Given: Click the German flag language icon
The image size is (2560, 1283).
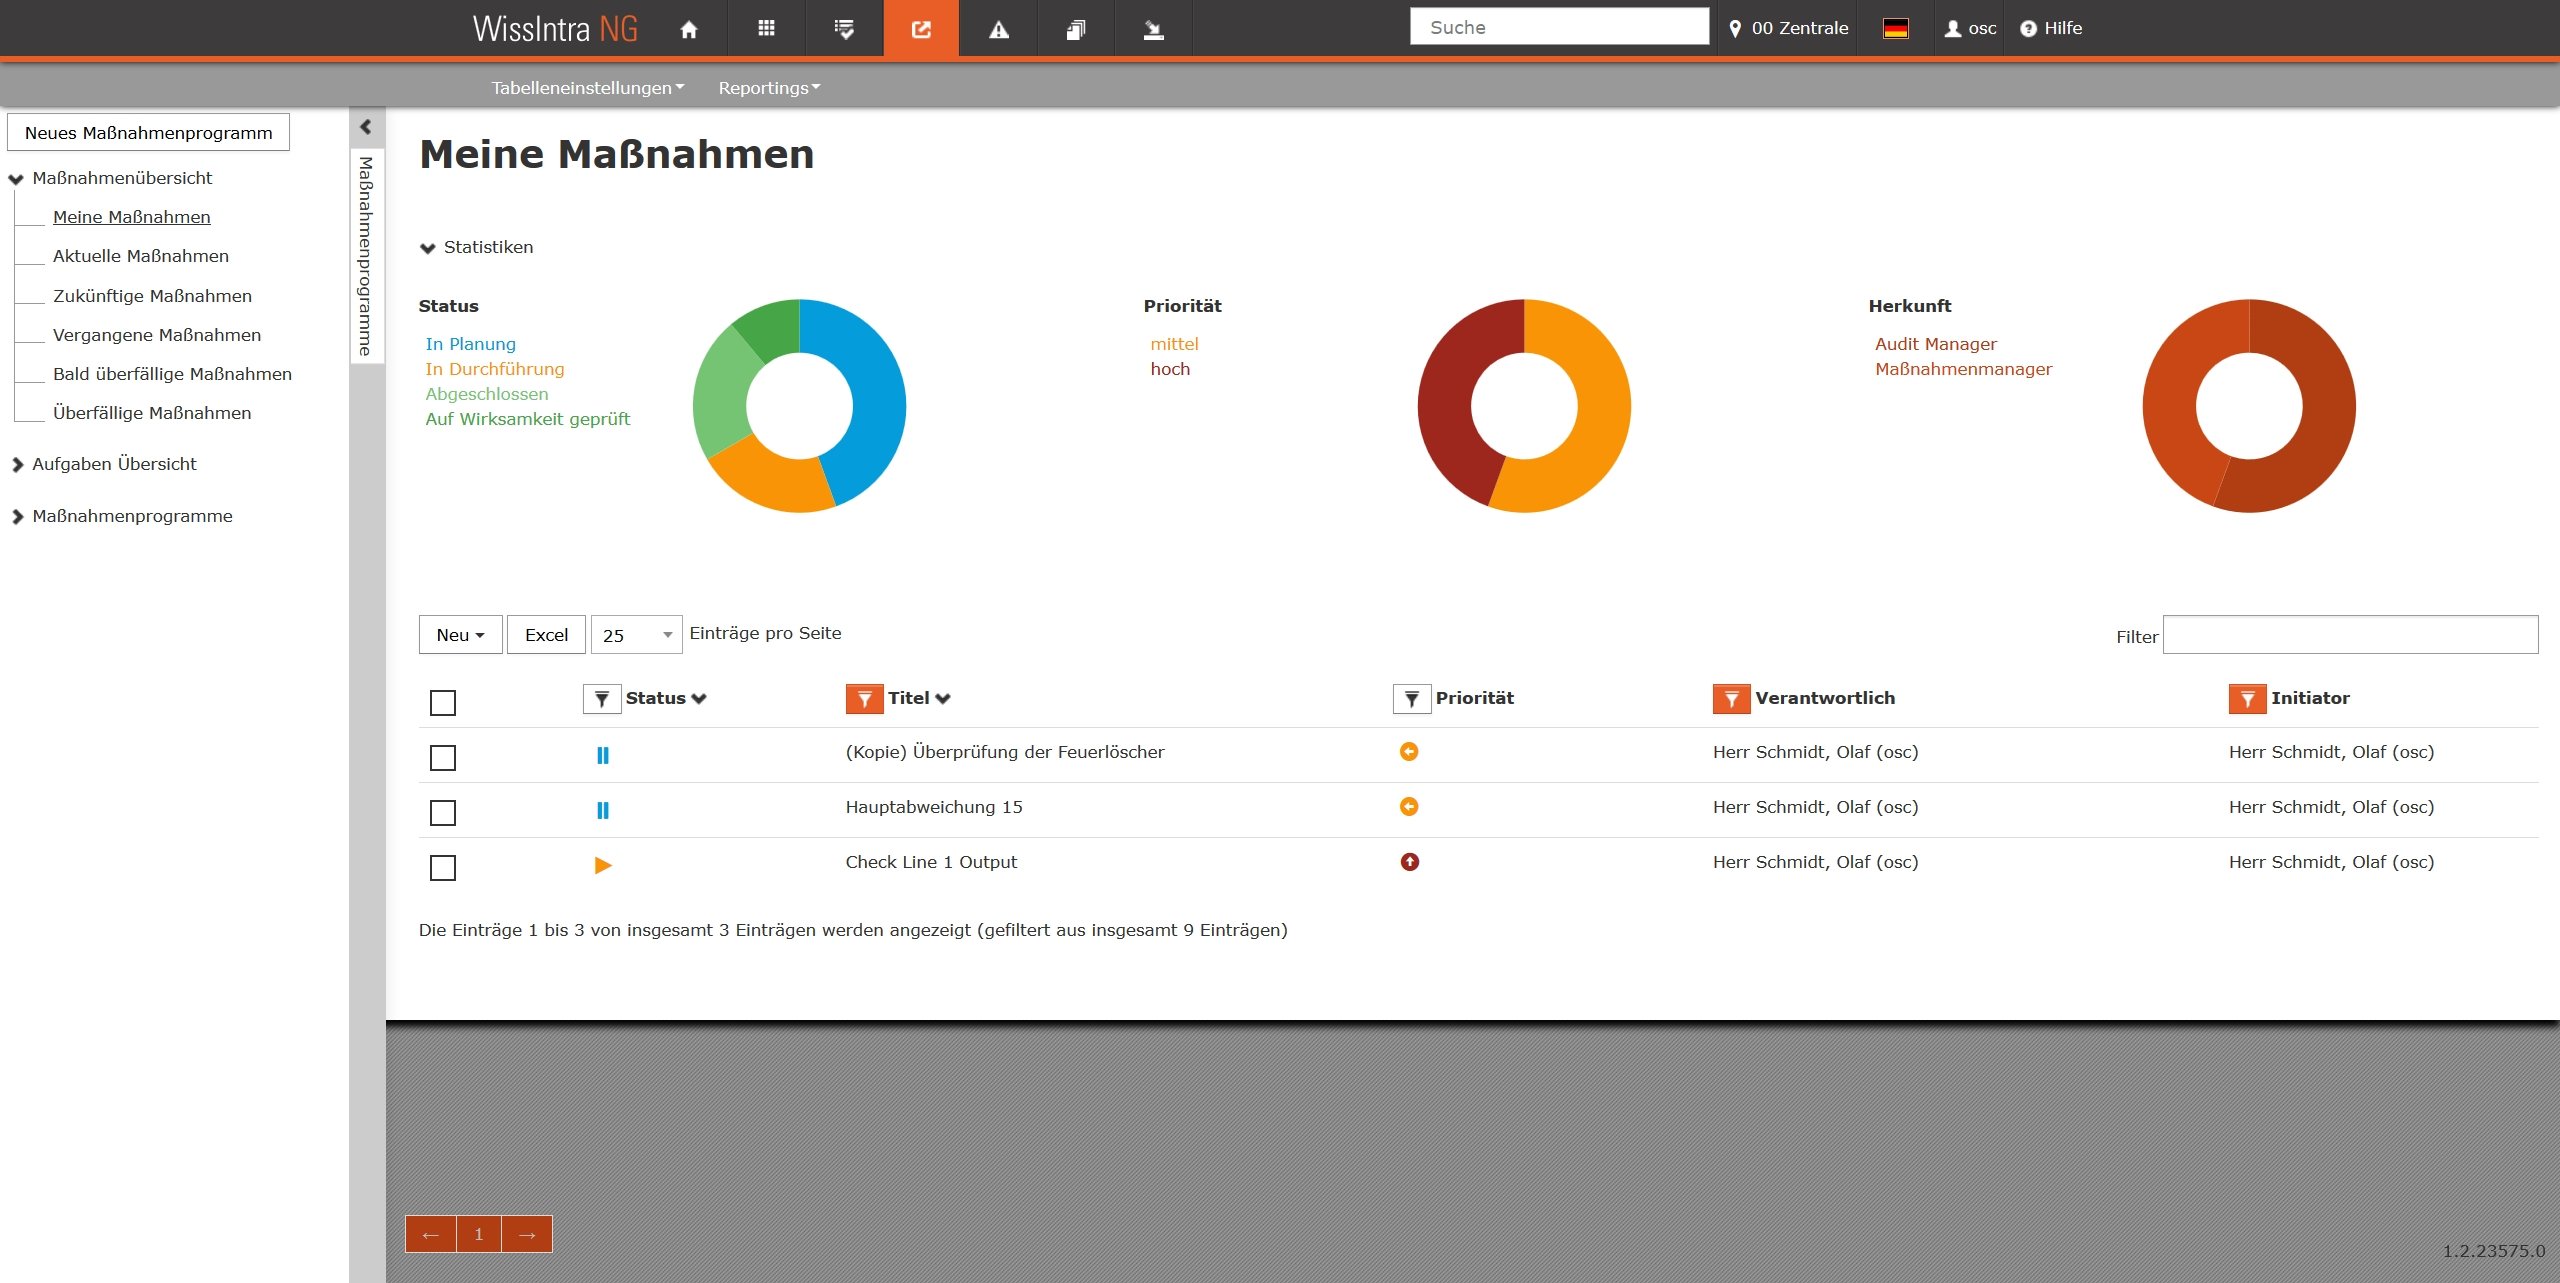Looking at the screenshot, I should tap(1895, 29).
